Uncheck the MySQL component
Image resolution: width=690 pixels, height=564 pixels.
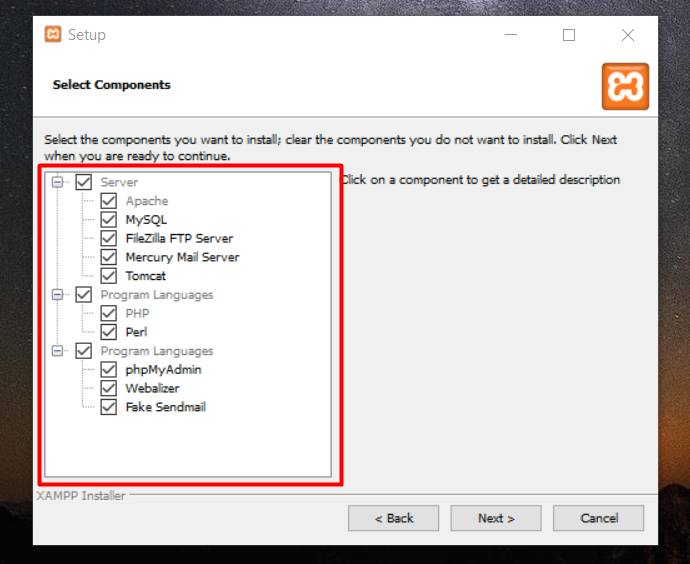pos(109,220)
